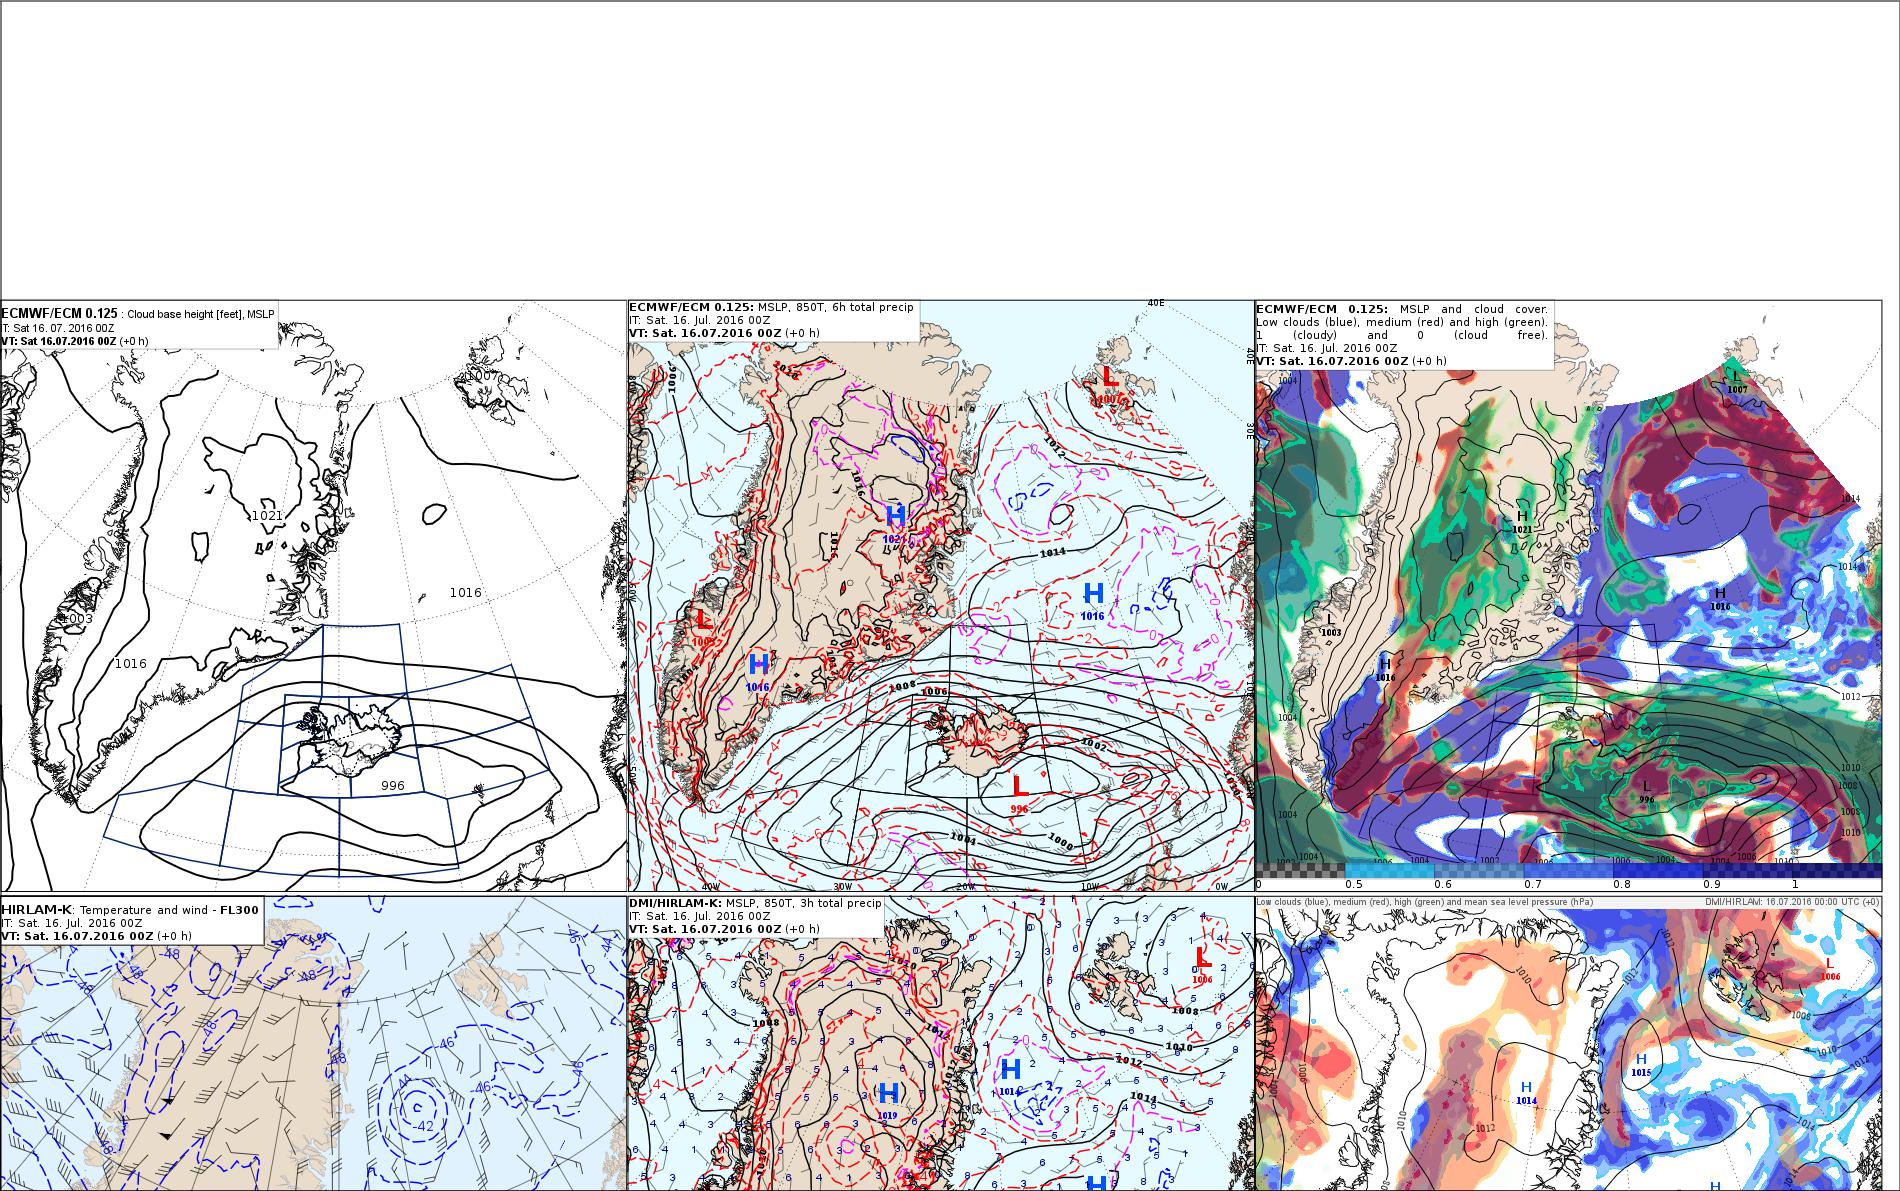Click the '0.9' tick on the cloud cover scale
The height and width of the screenshot is (1191, 1900).
tap(1713, 884)
